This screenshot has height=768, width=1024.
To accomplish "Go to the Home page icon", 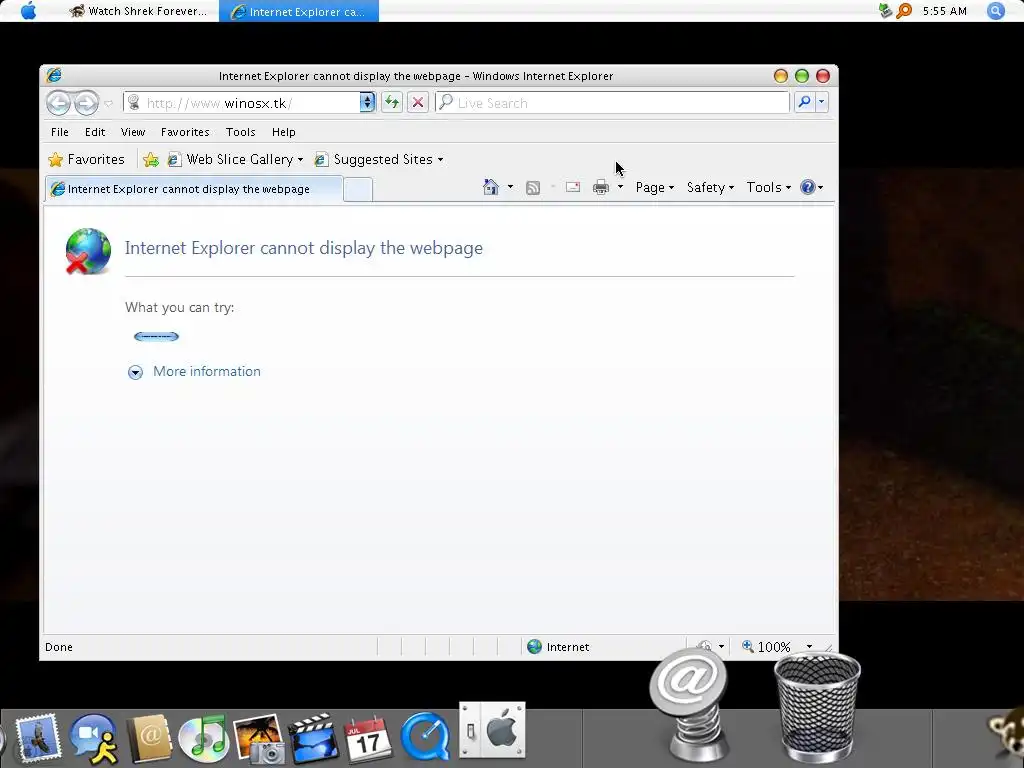I will pyautogui.click(x=490, y=187).
